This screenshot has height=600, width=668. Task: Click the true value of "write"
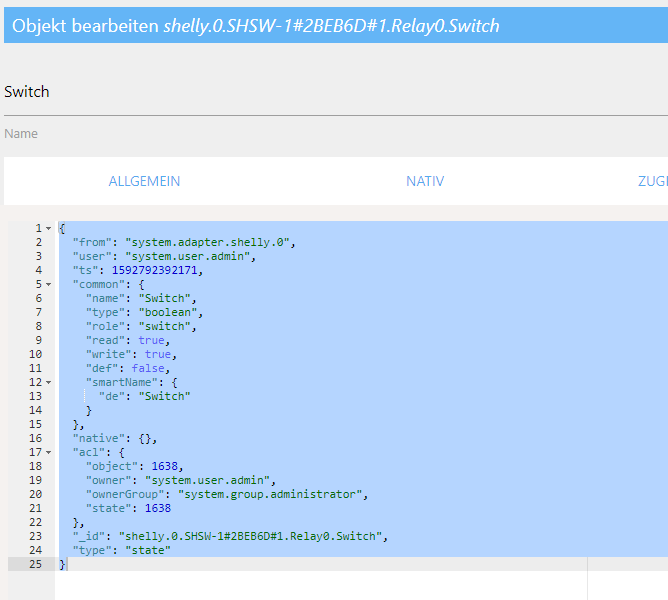[x=158, y=354]
